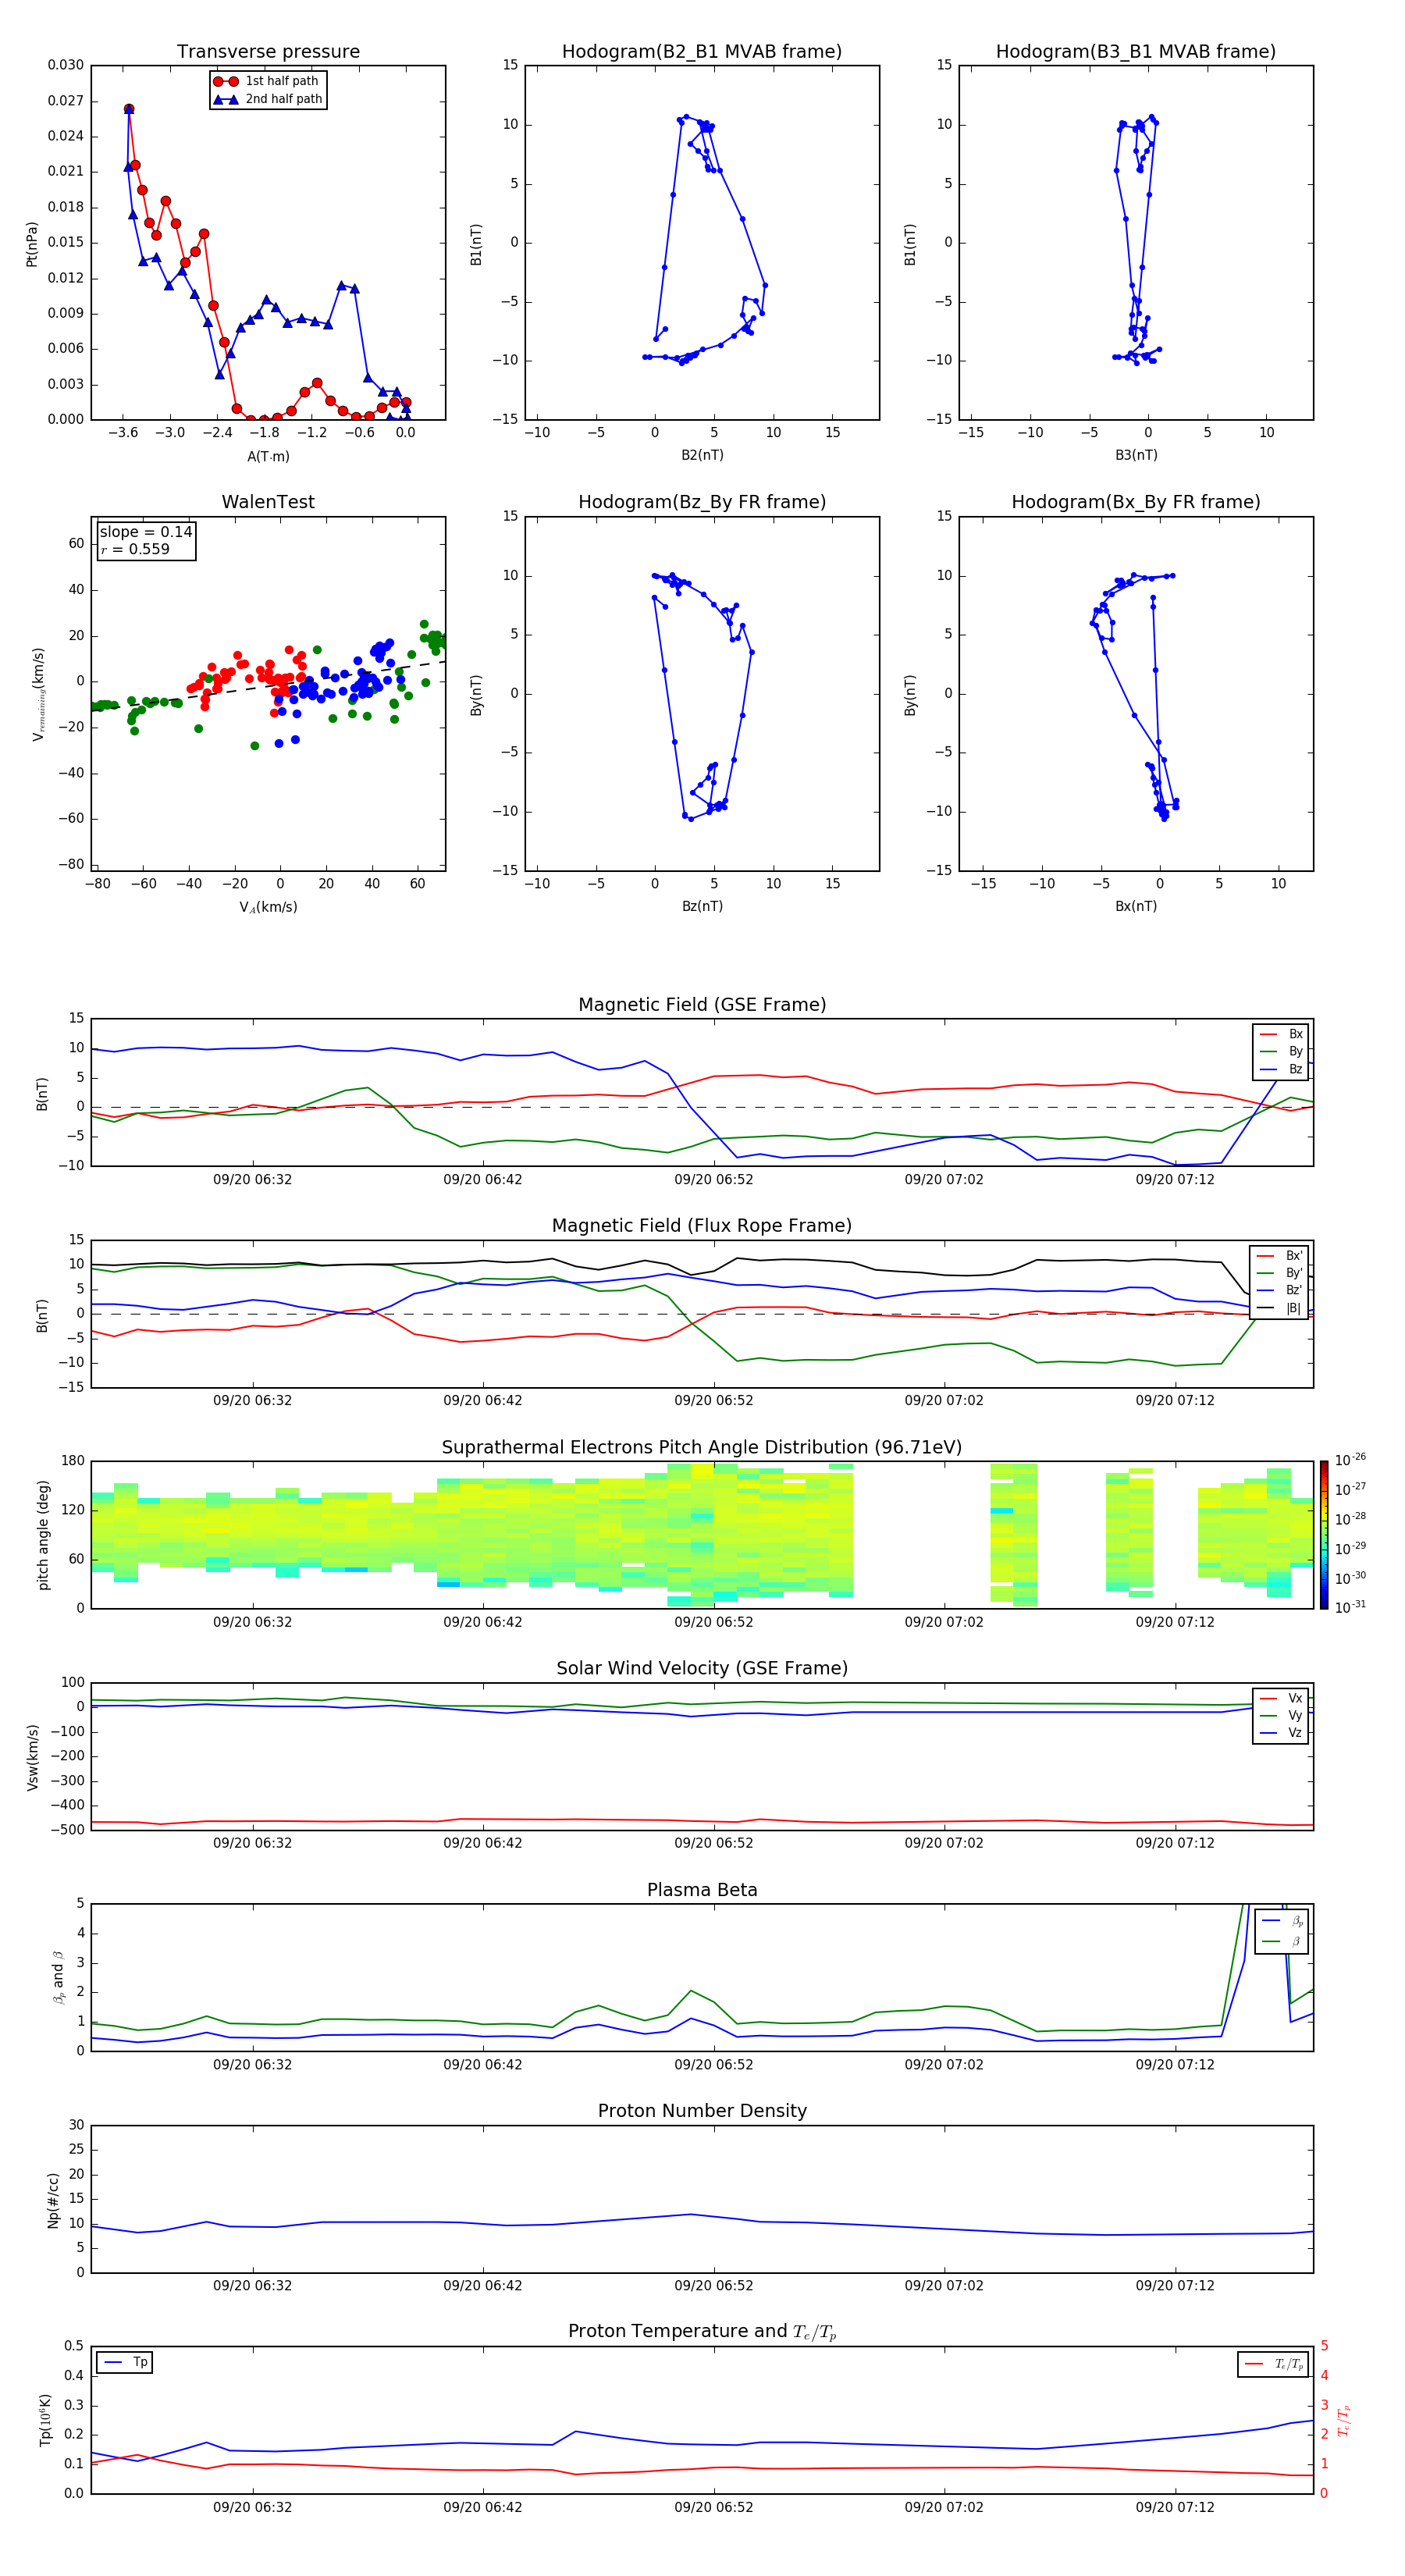Click the 'Magnetic Field (GSE Frame)' title
Image resolution: width=1405 pixels, height=2576 pixels.
[702, 1005]
